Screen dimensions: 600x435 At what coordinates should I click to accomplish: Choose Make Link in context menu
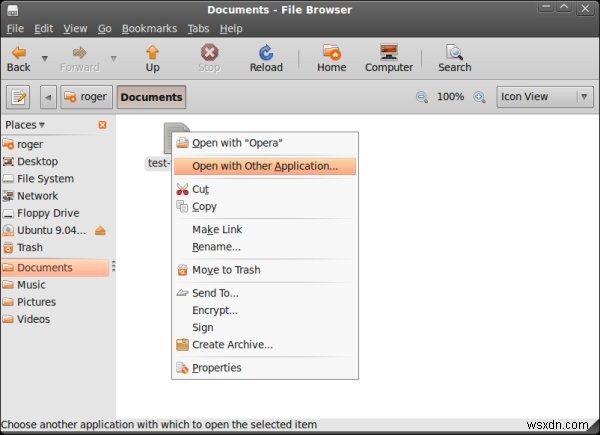click(x=265, y=230)
